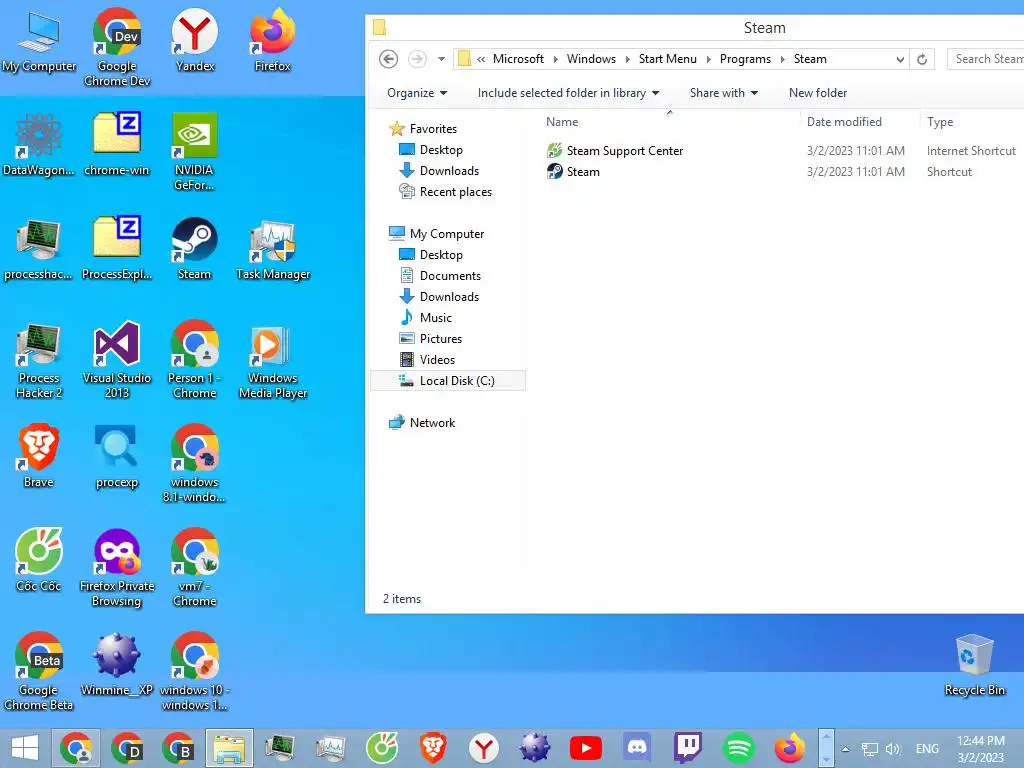Select the Steam desktop shortcut

click(x=195, y=249)
